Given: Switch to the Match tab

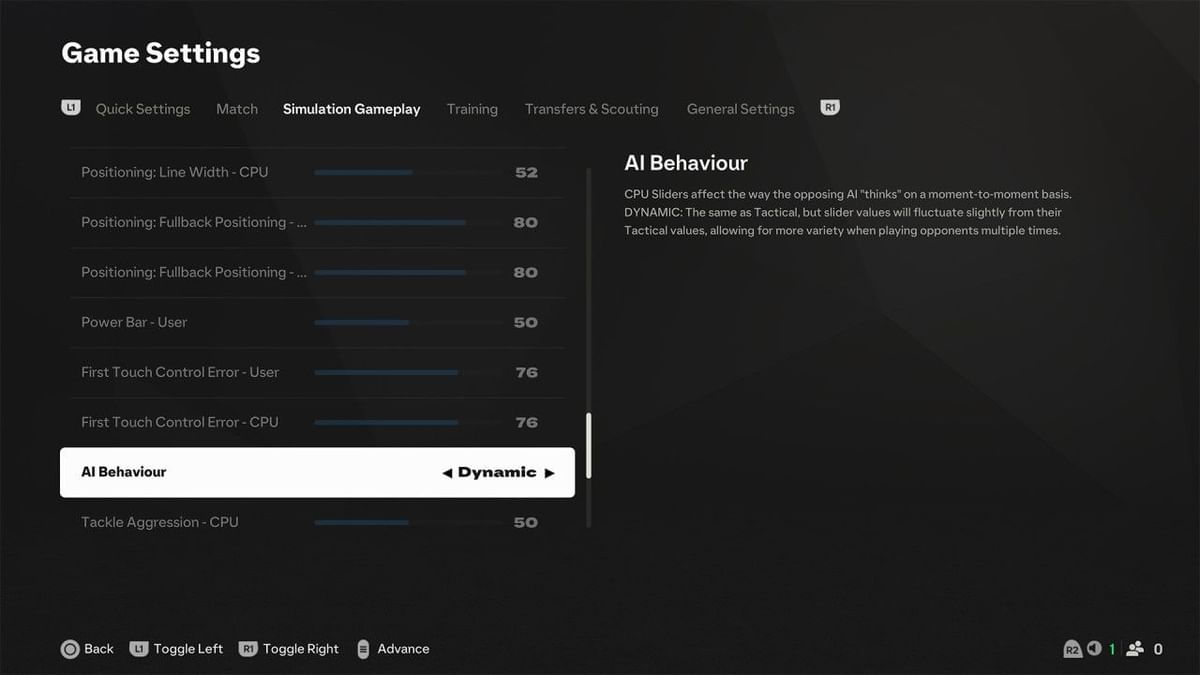Looking at the screenshot, I should 236,108.
